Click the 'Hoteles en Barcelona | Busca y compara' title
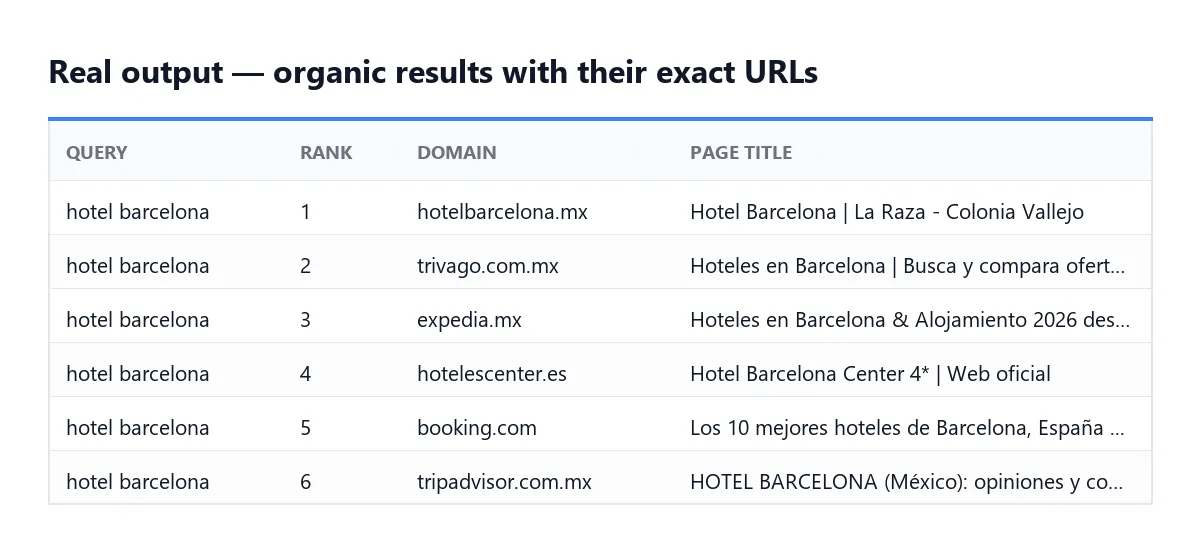The width and height of the screenshot is (1200, 552). pos(907,266)
